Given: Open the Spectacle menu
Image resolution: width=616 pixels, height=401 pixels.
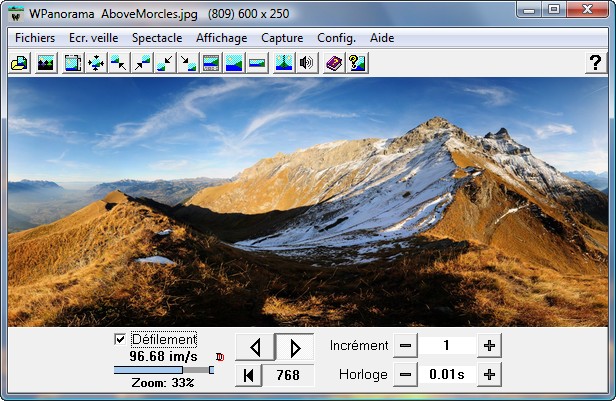Looking at the screenshot, I should [x=157, y=38].
